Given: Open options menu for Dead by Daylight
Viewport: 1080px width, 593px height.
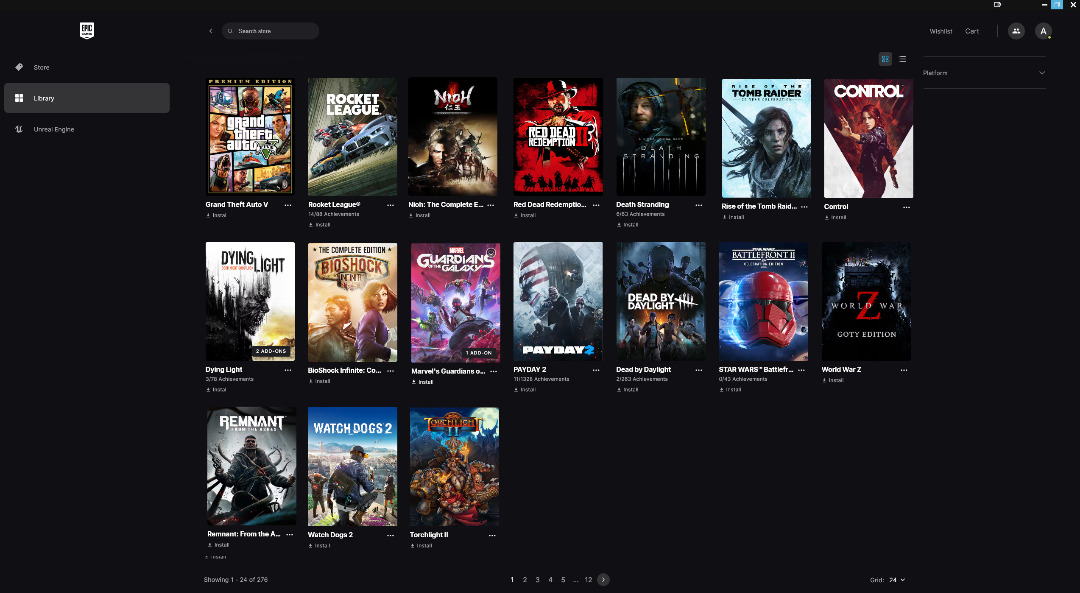Looking at the screenshot, I should point(698,370).
